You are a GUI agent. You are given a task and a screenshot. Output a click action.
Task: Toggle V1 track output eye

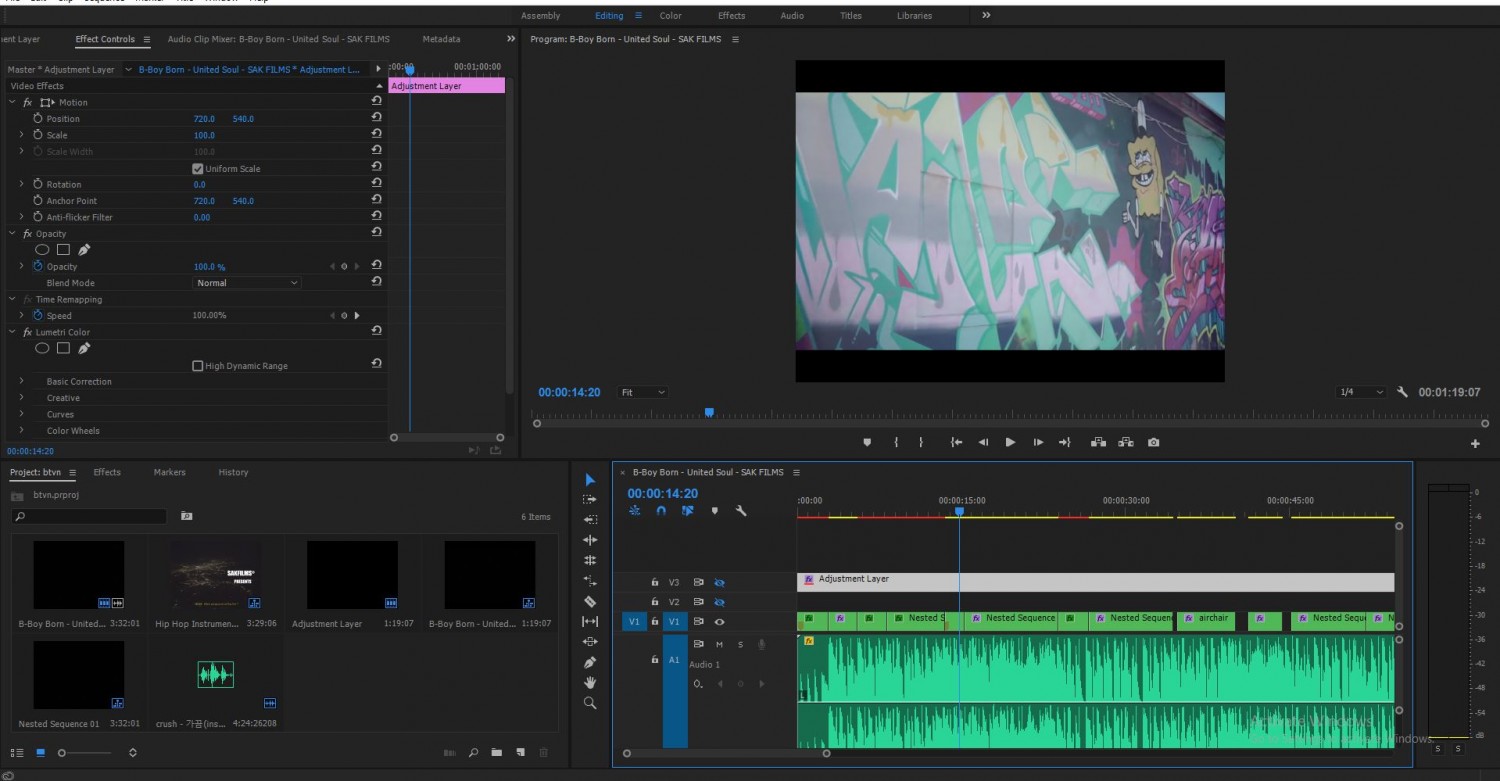point(719,622)
